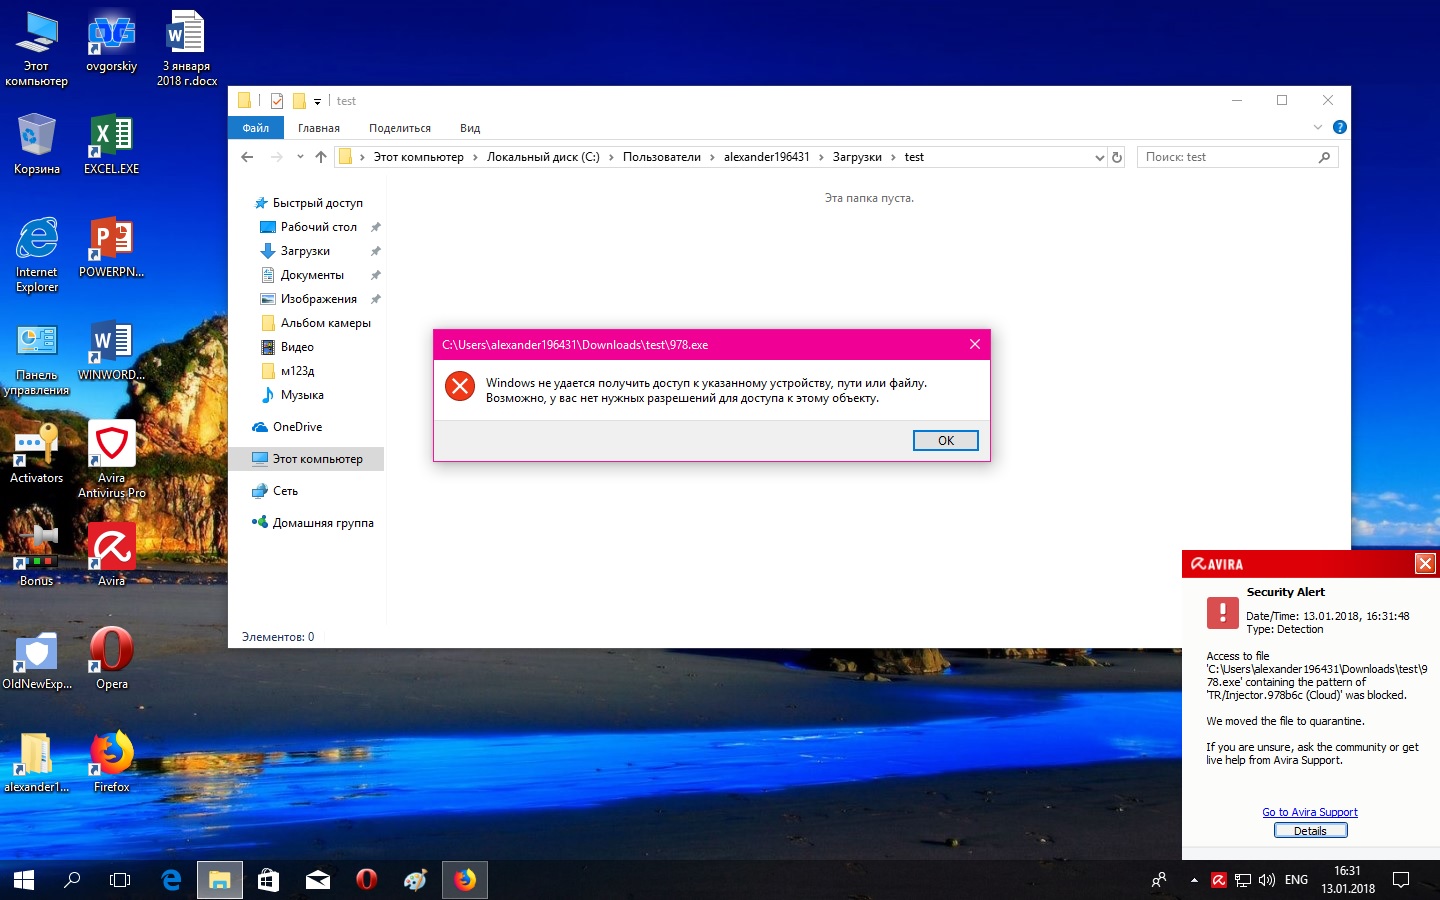Select the 3 января 2018 г.docx file

coord(187,48)
